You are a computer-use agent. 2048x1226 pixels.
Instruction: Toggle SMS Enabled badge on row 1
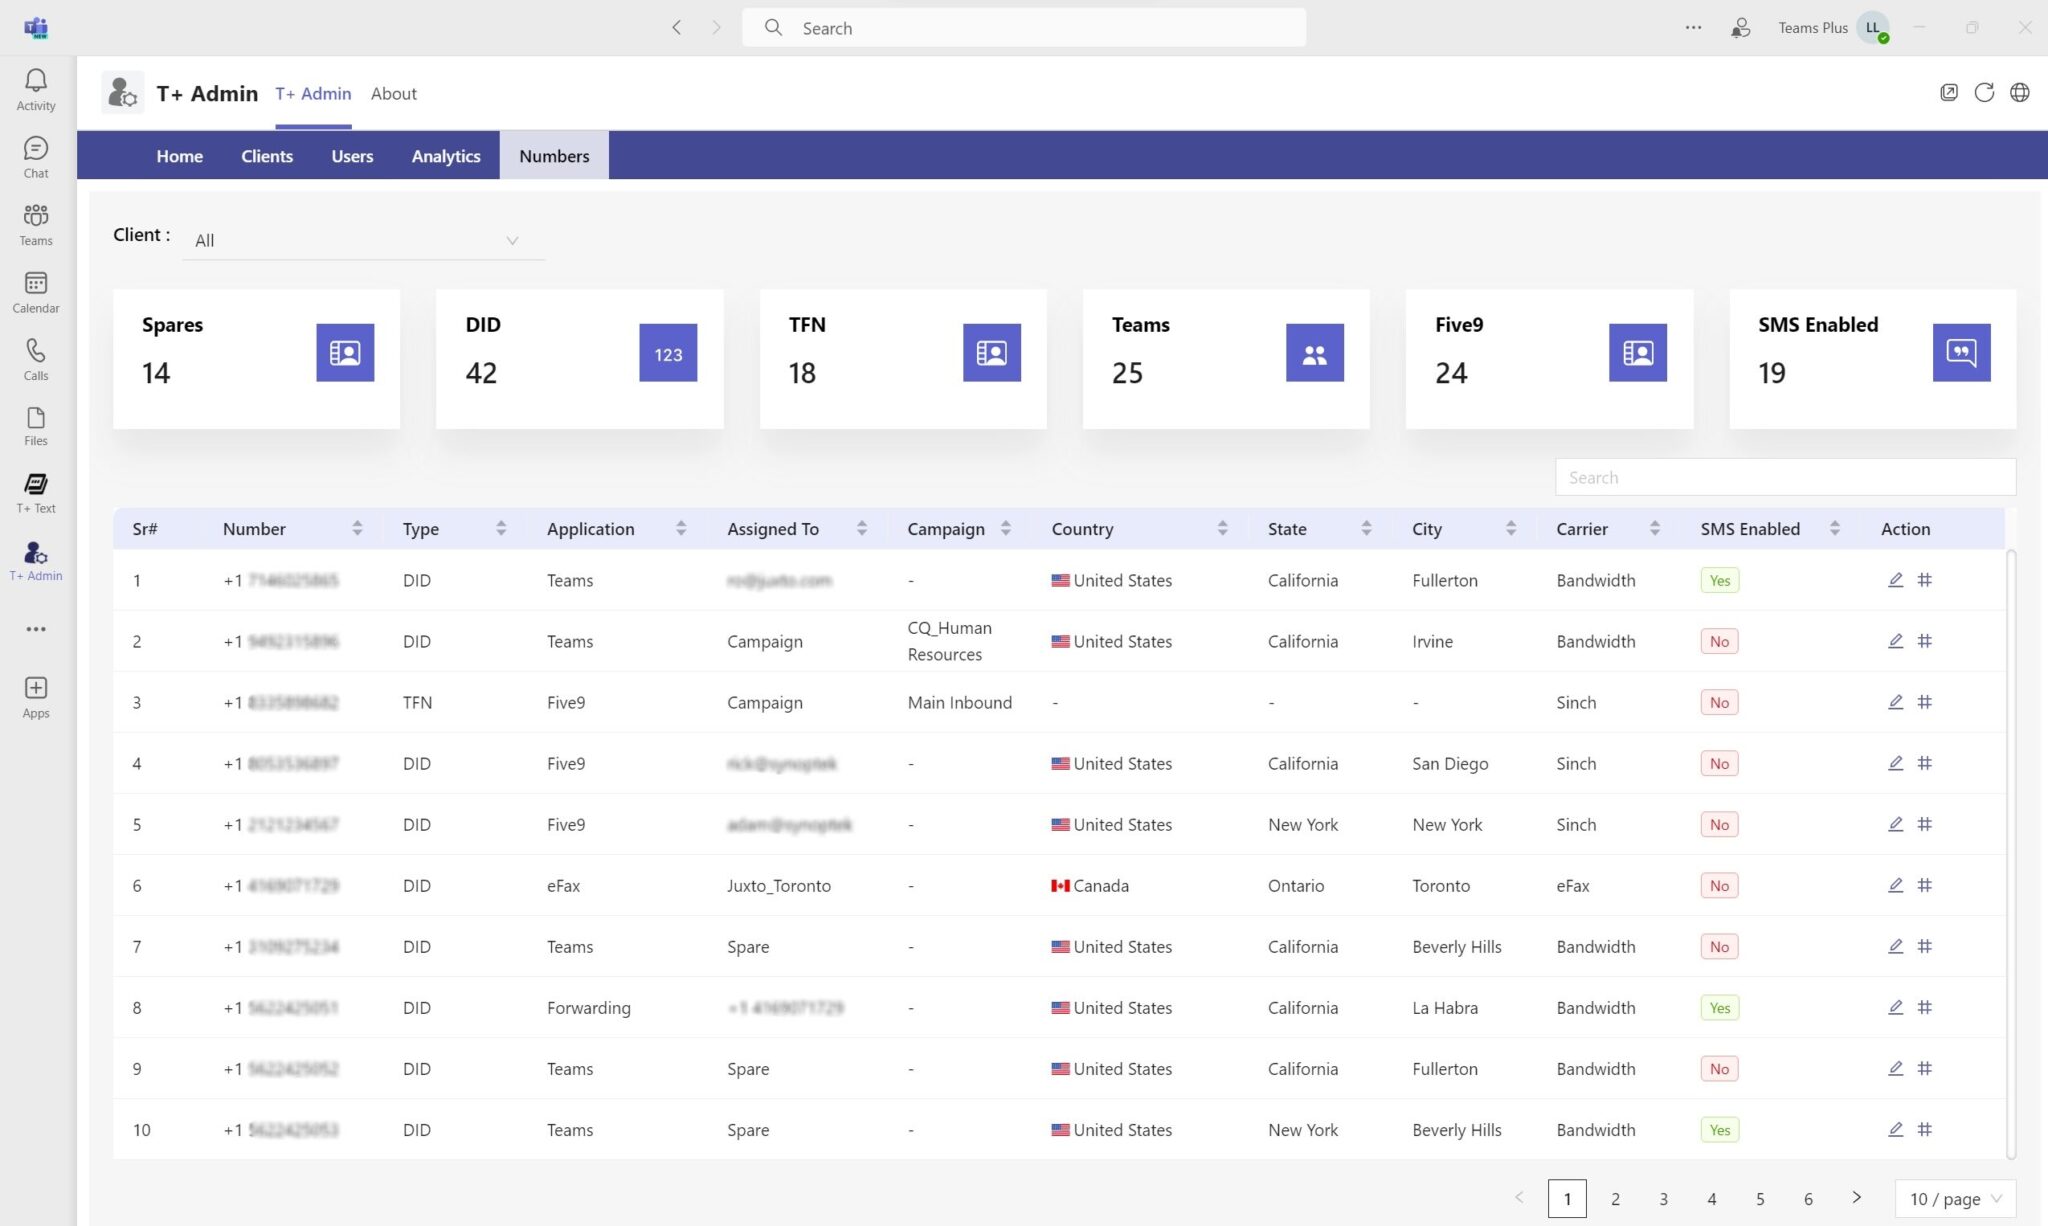click(x=1719, y=579)
